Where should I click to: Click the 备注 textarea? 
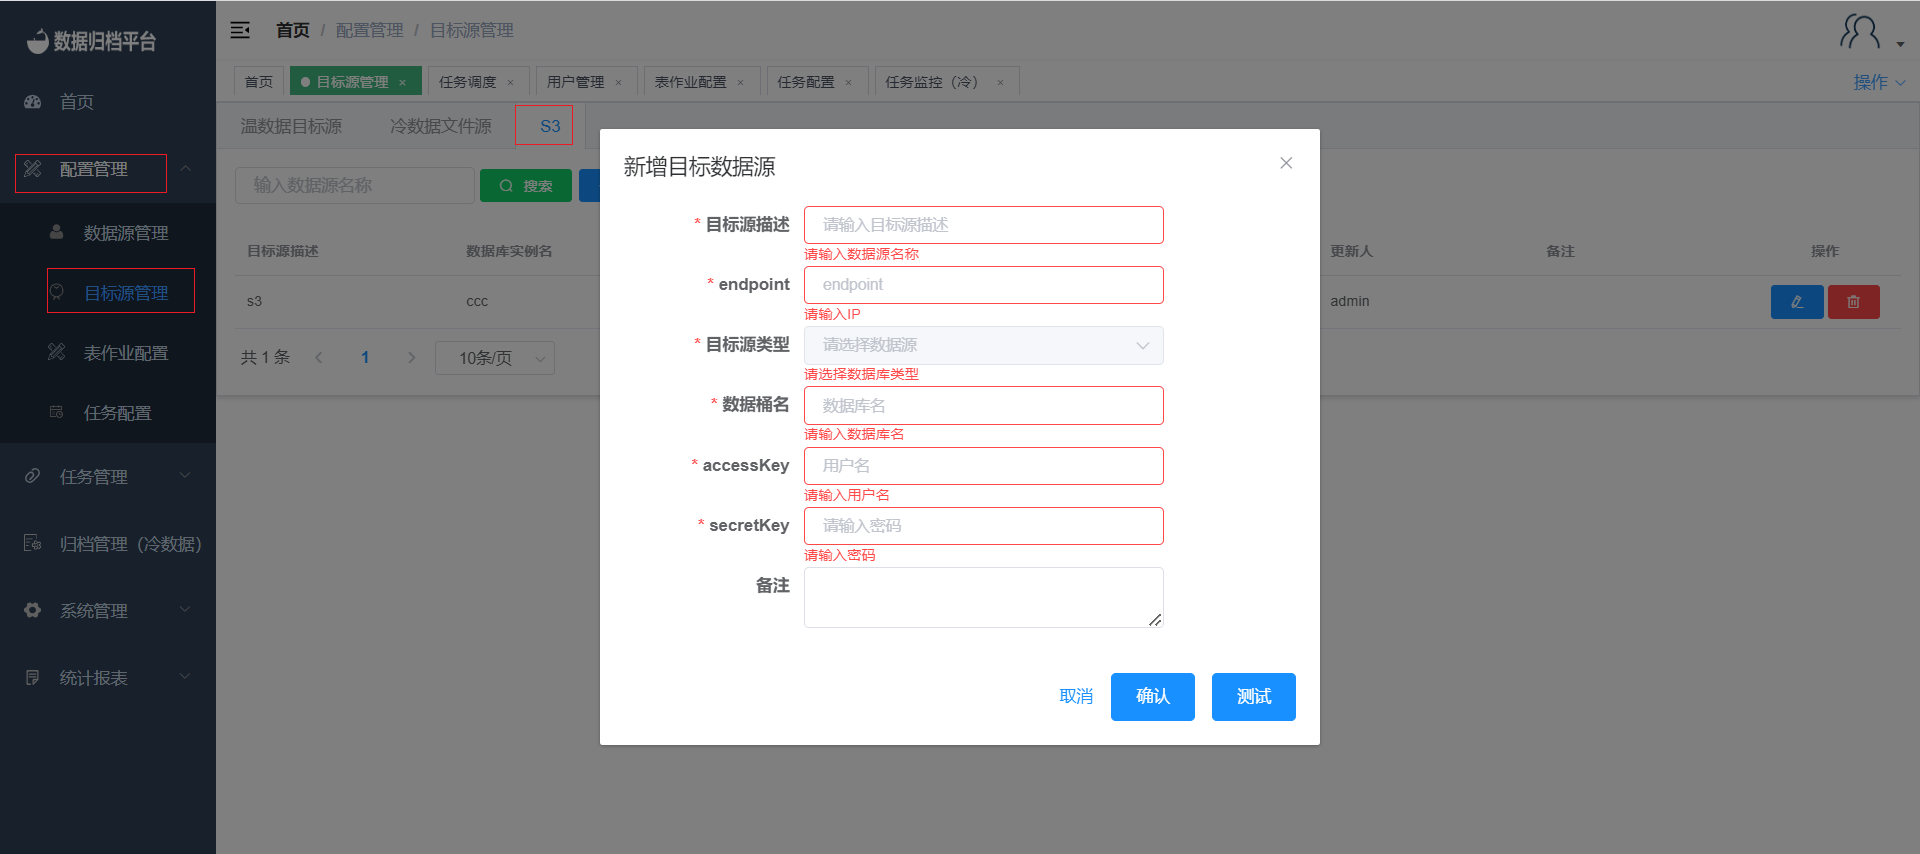pyautogui.click(x=984, y=597)
